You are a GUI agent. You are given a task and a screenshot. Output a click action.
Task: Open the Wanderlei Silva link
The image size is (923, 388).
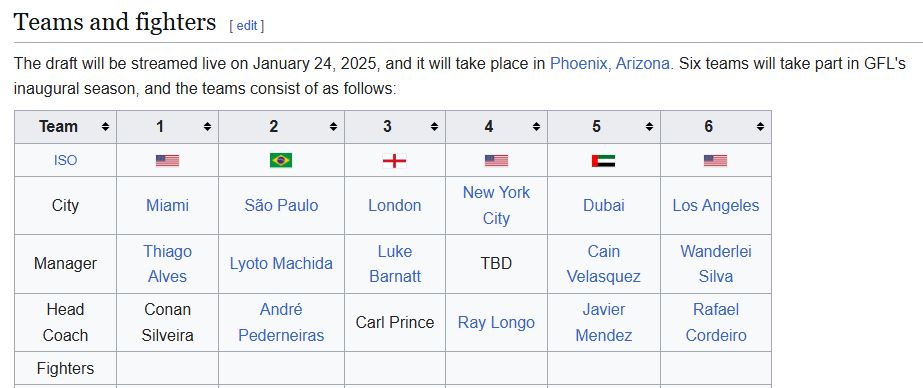[716, 264]
